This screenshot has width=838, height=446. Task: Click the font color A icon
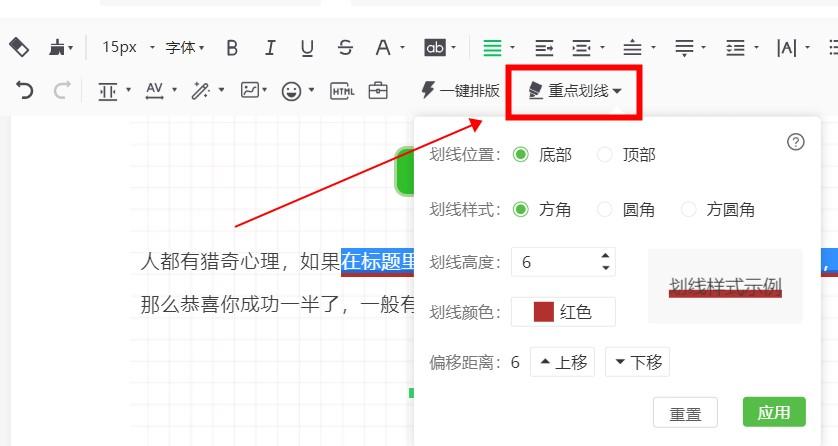(x=383, y=48)
